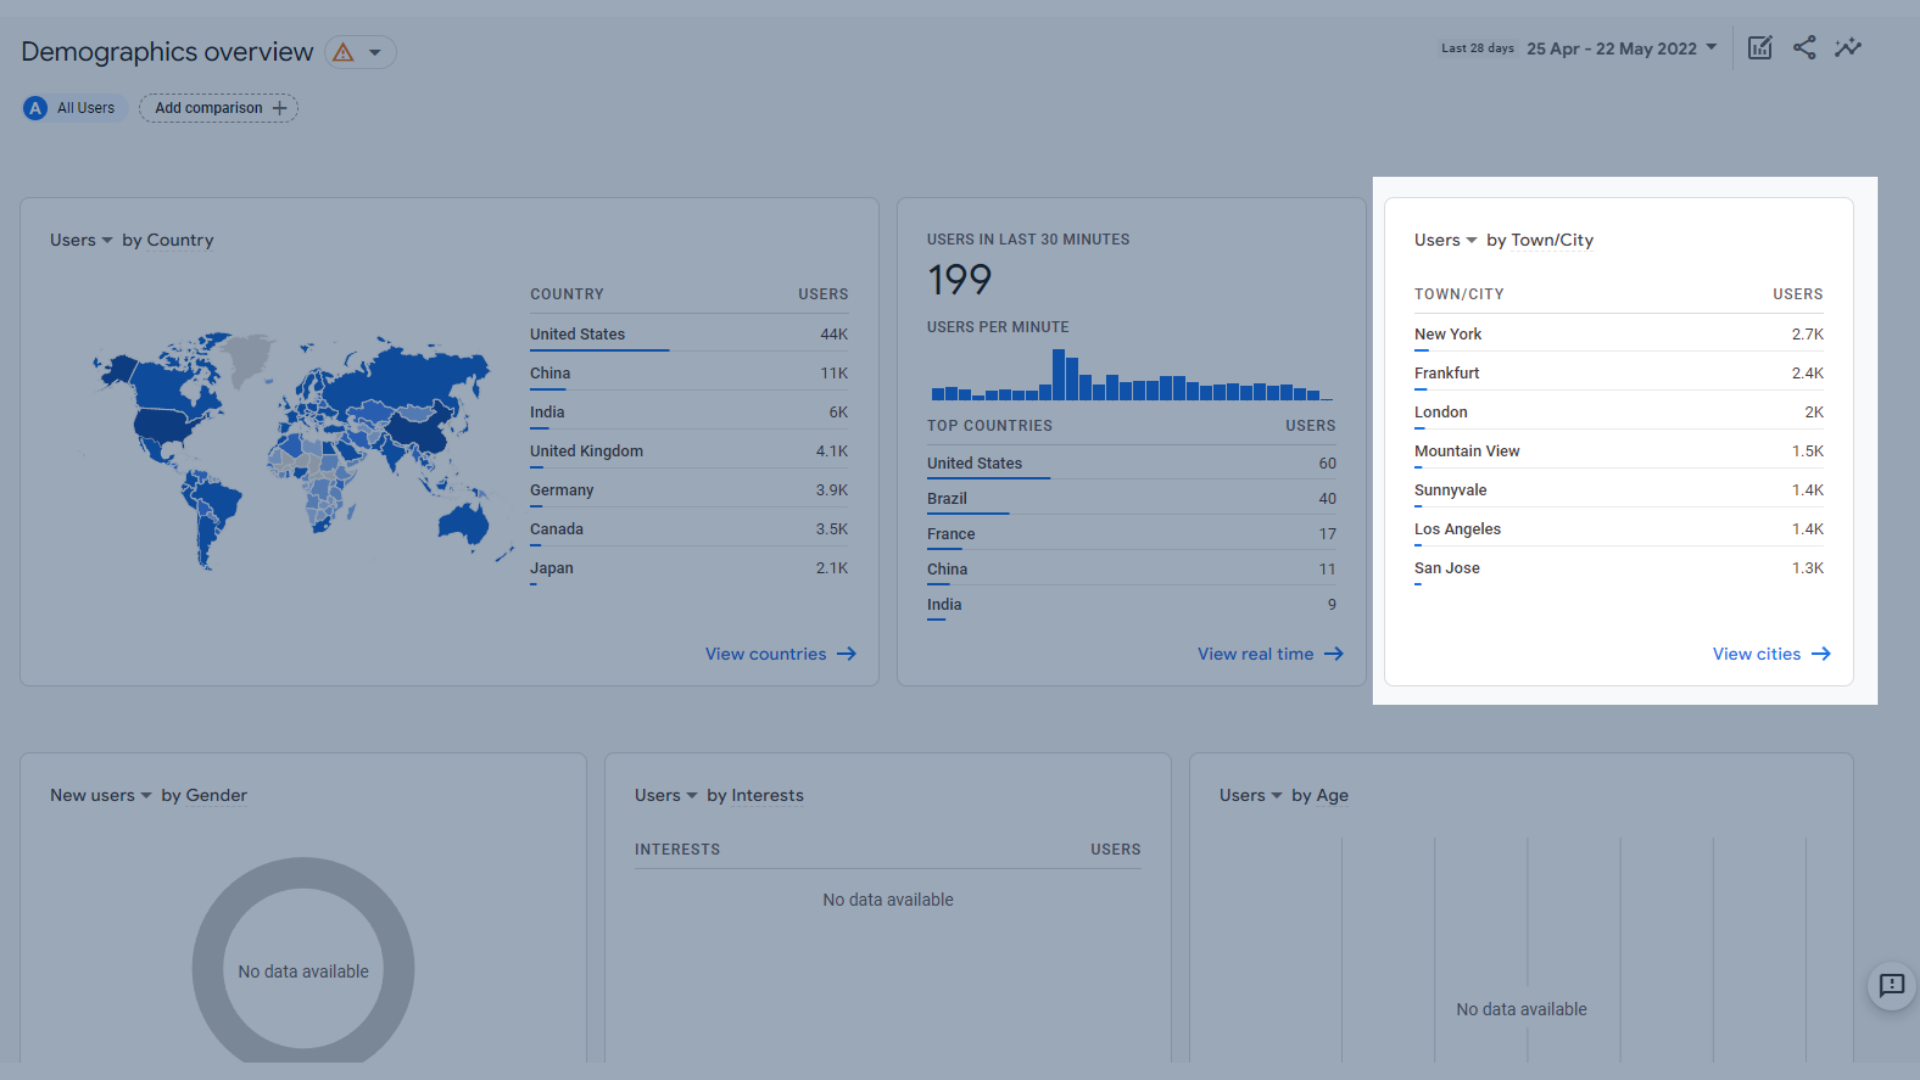
Task: Expand the date range dropdown
Action: click(1711, 48)
